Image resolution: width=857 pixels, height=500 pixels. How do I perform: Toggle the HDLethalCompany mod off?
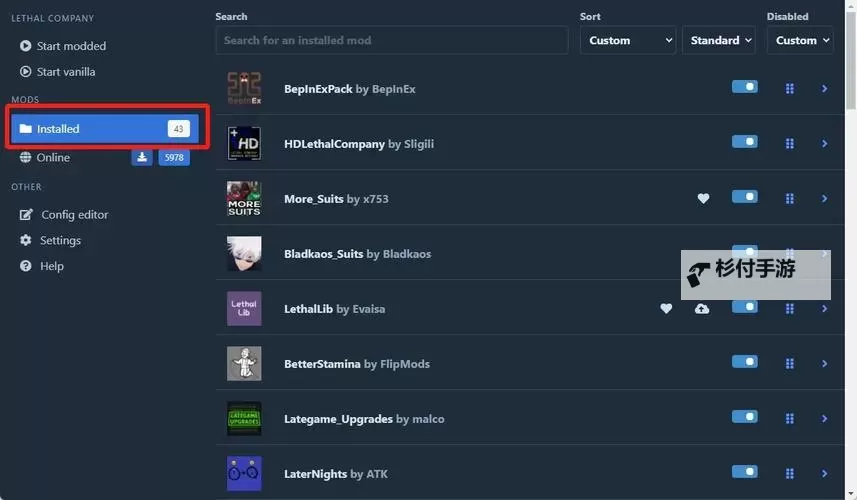tap(744, 142)
